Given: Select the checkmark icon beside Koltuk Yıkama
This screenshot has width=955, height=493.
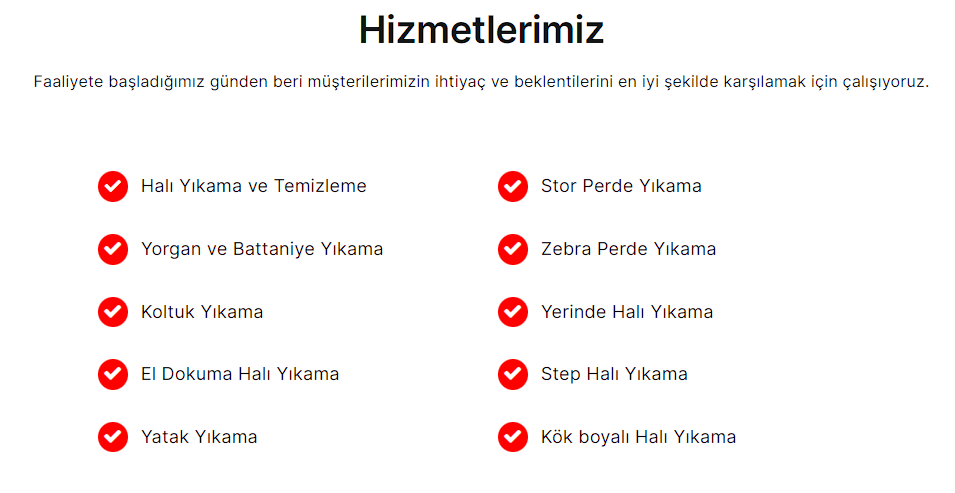Looking at the screenshot, I should [x=113, y=312].
